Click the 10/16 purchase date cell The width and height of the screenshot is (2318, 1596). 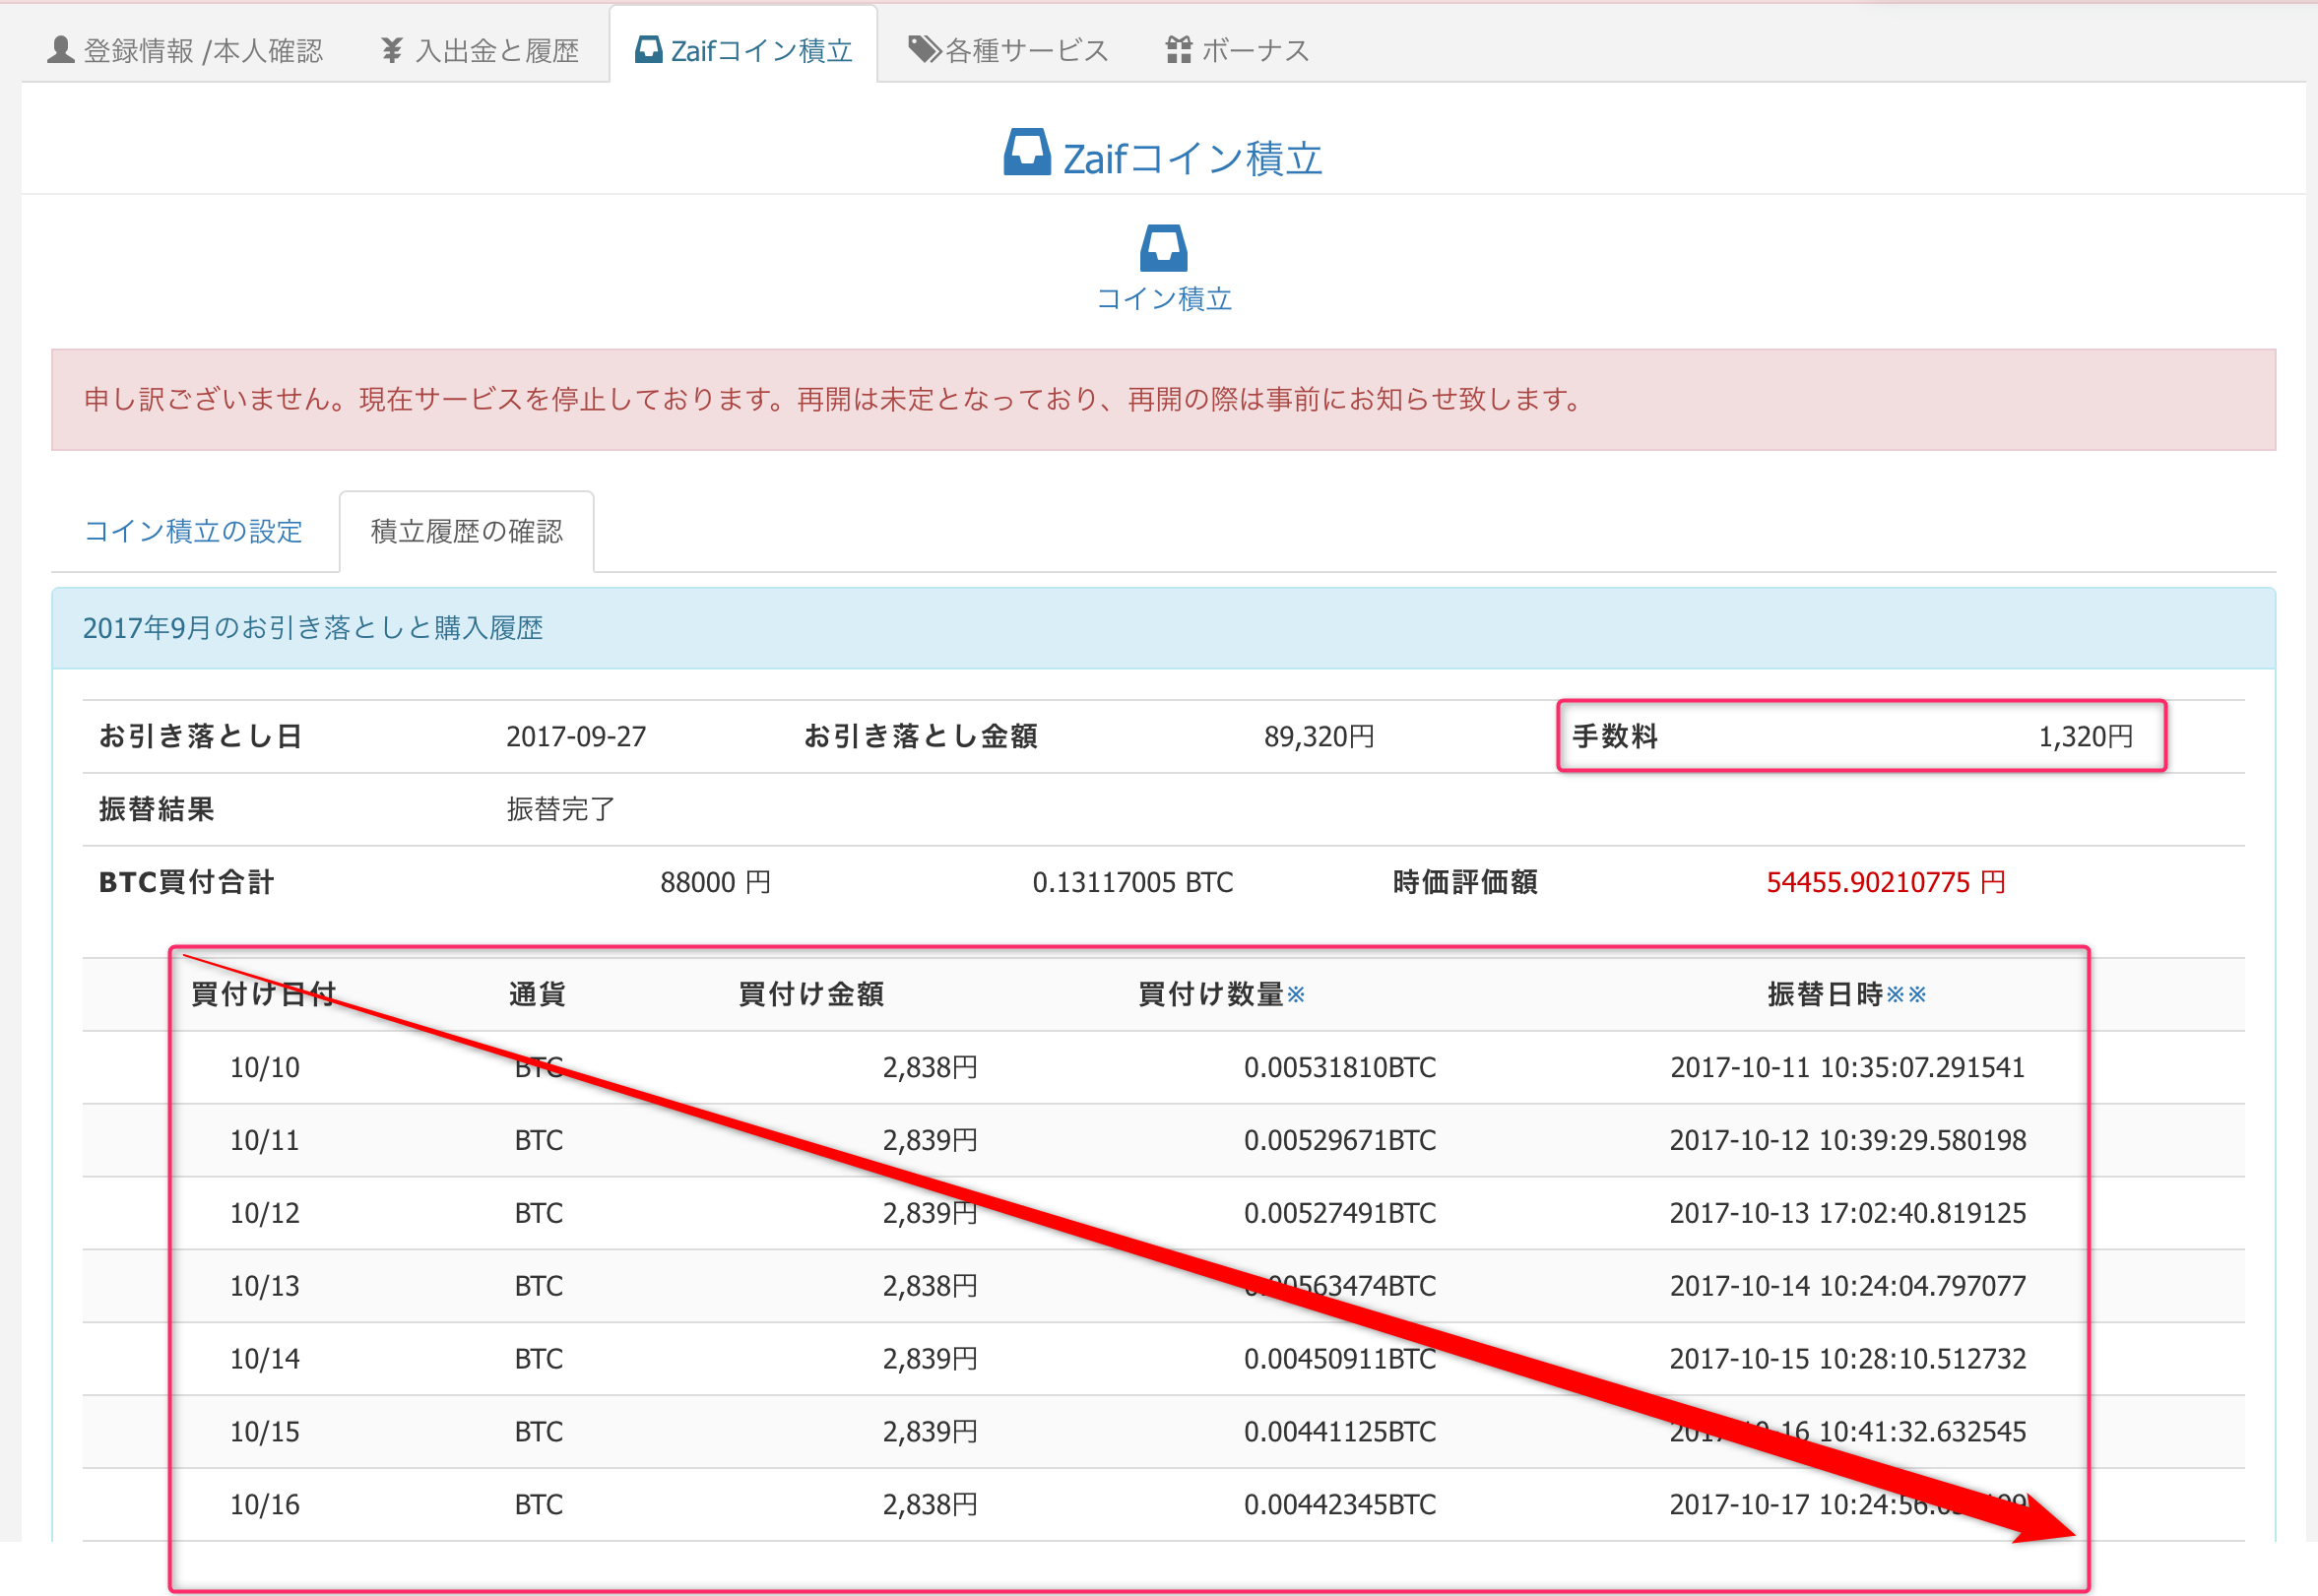pos(265,1505)
